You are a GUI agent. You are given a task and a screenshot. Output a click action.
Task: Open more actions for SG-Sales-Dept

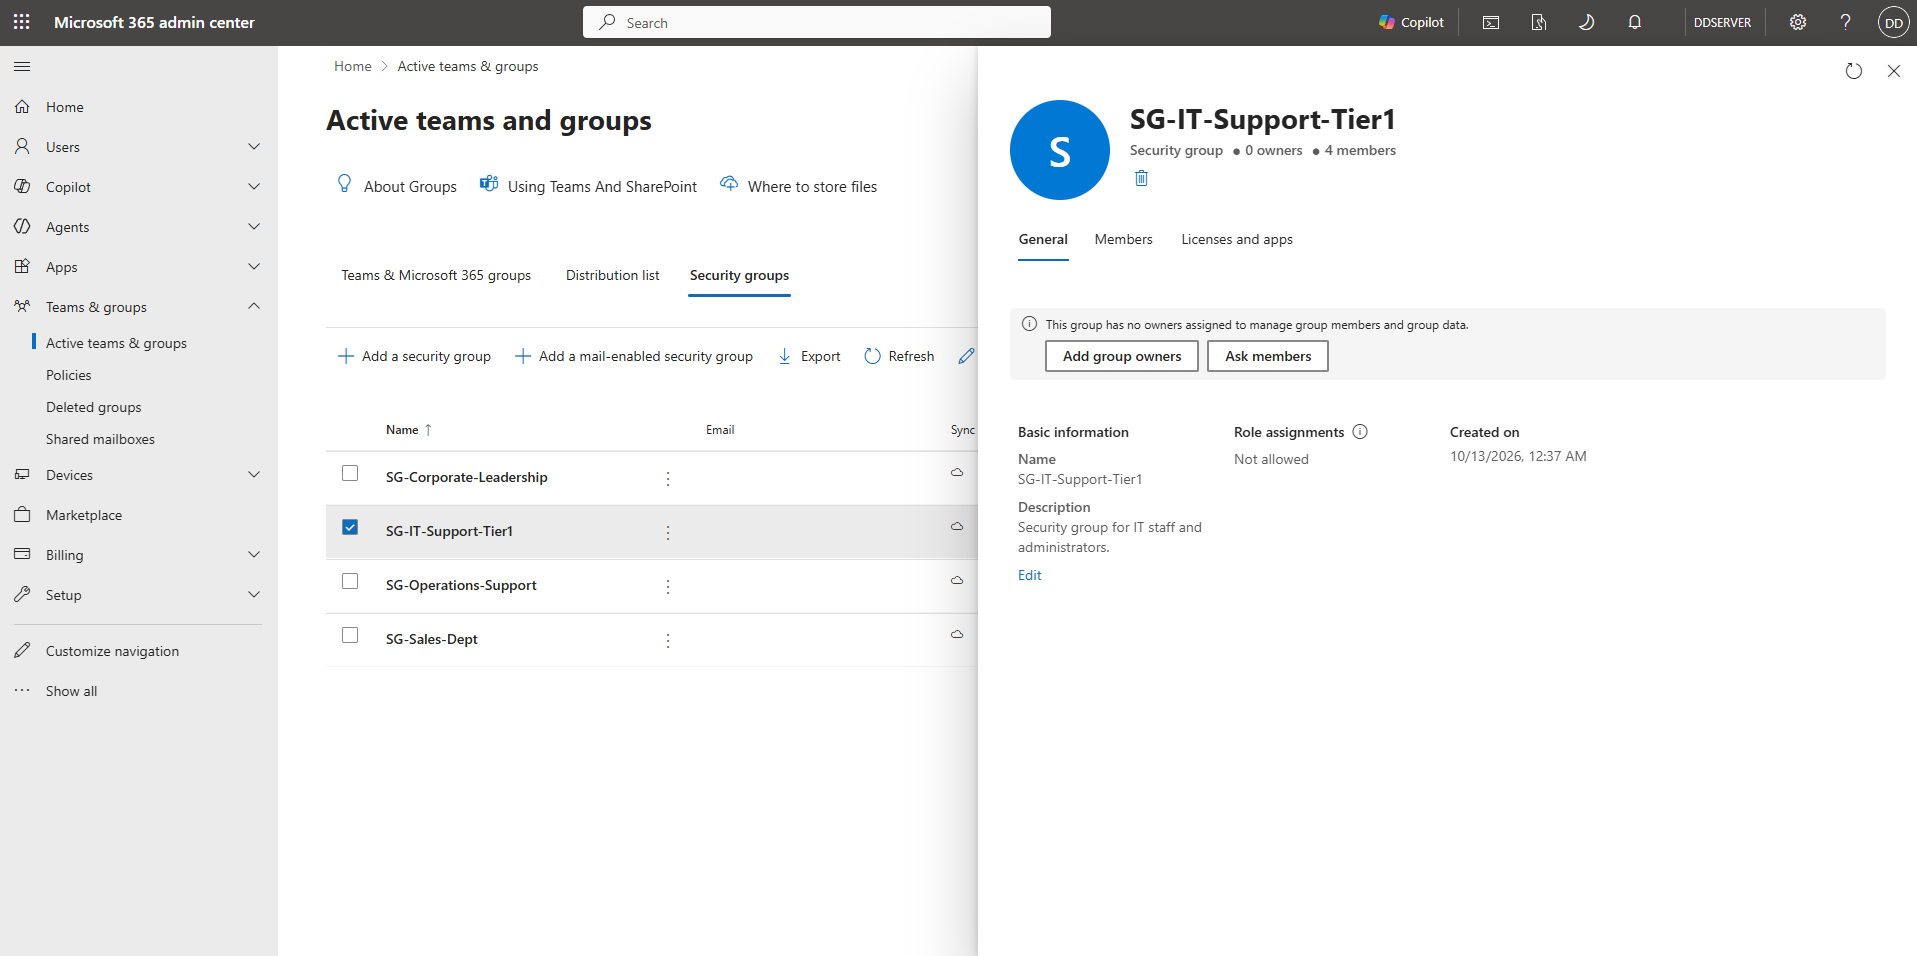click(668, 640)
